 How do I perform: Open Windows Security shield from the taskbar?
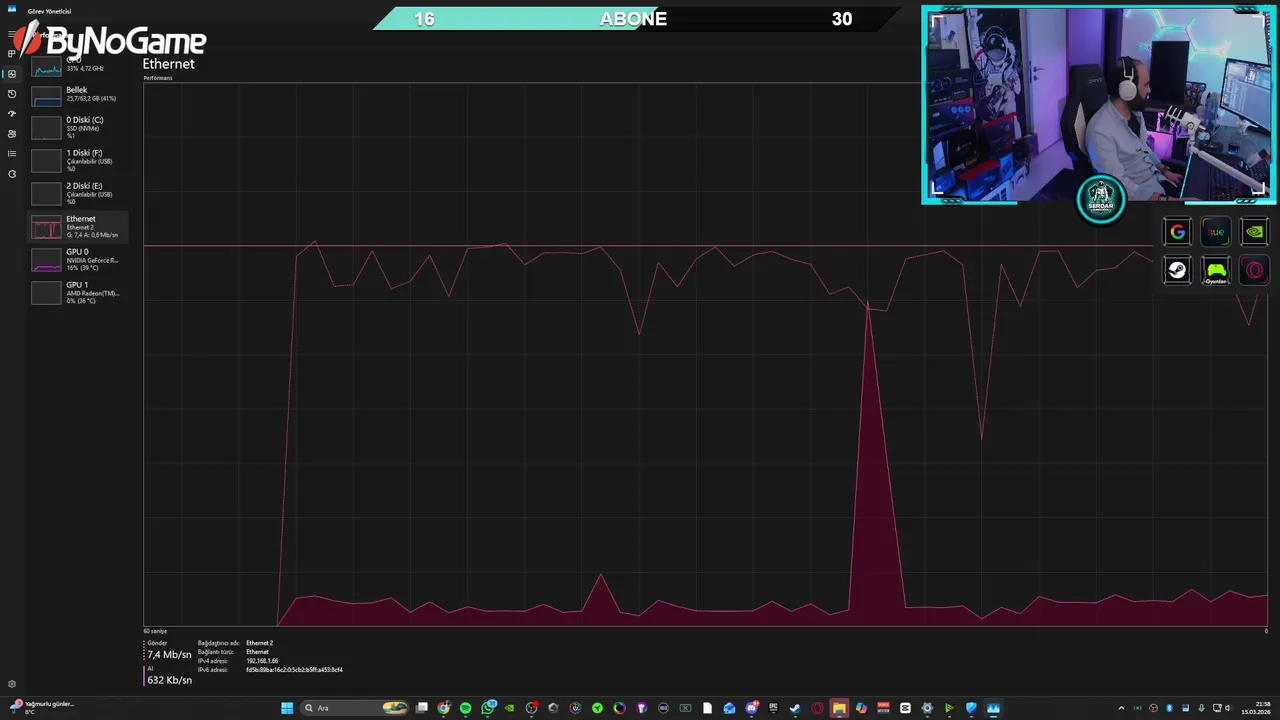(971, 708)
